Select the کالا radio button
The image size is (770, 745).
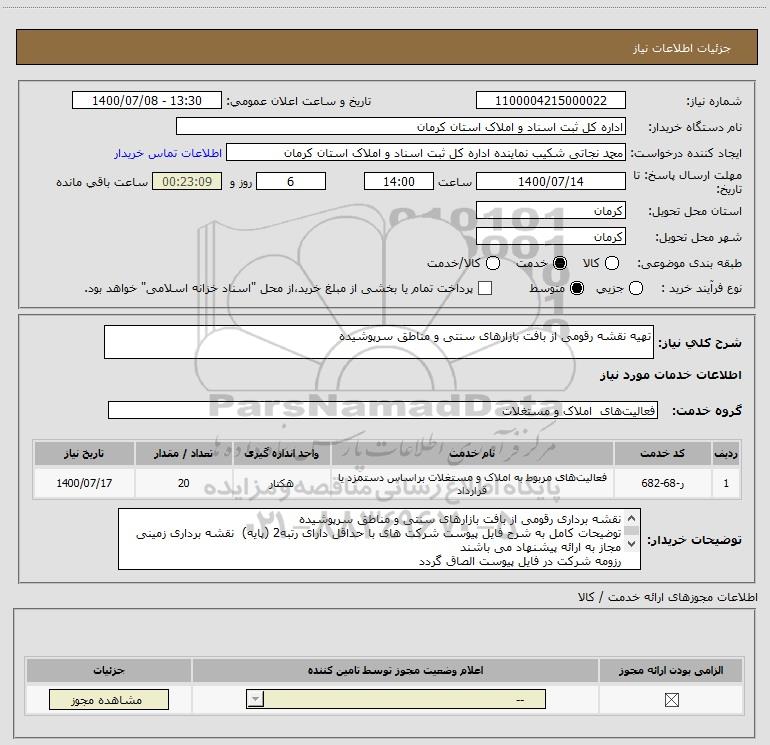coord(612,263)
